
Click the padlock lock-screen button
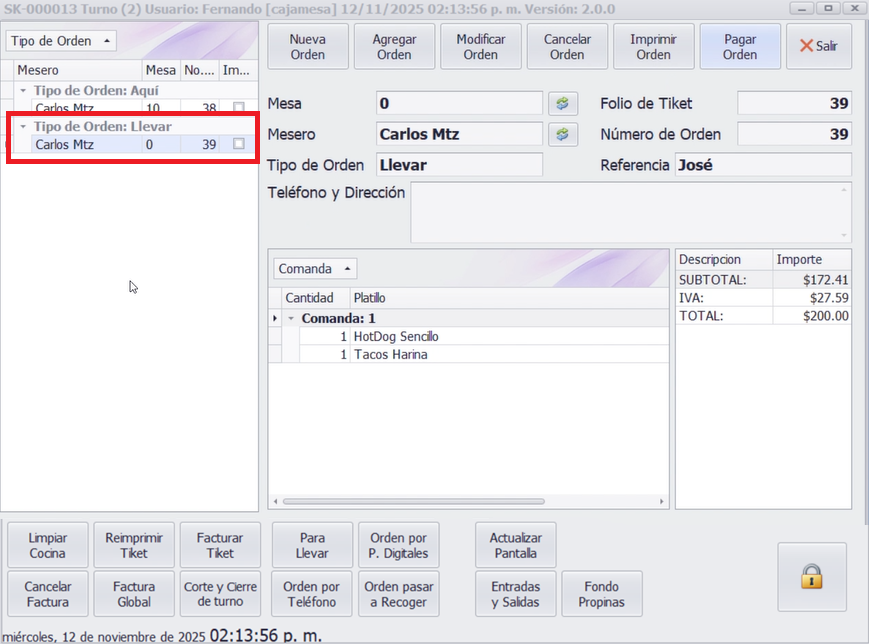(x=811, y=576)
